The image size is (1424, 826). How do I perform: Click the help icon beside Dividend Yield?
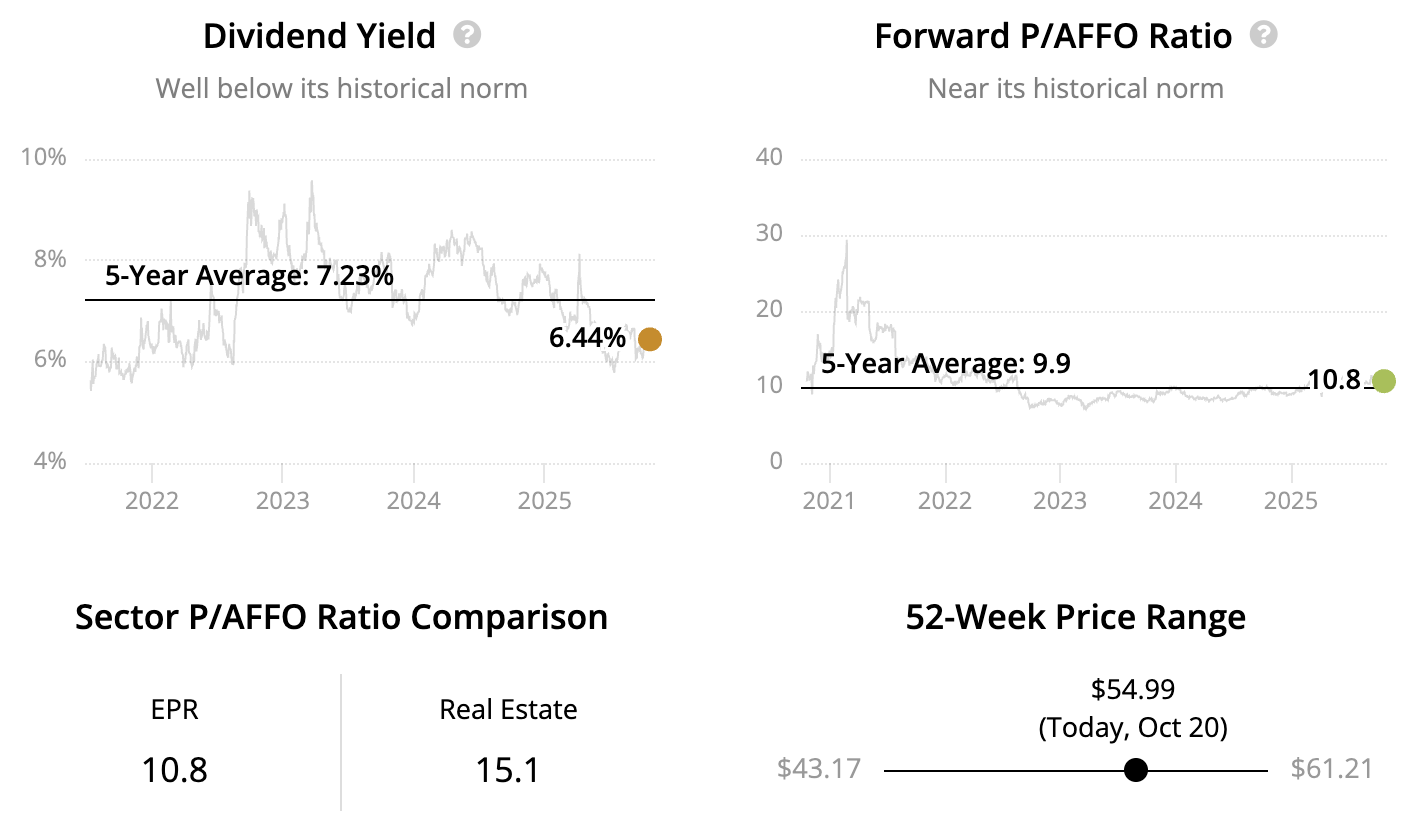point(467,36)
